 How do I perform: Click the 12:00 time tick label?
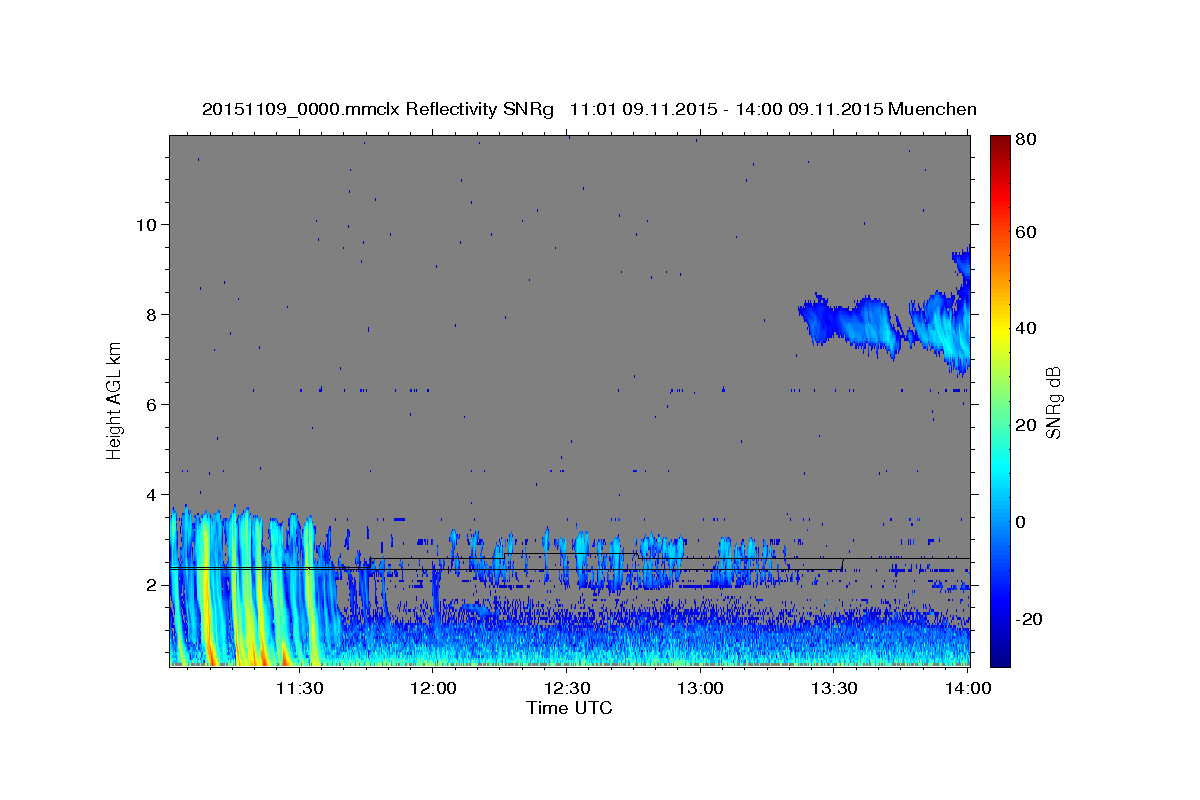[x=433, y=689]
